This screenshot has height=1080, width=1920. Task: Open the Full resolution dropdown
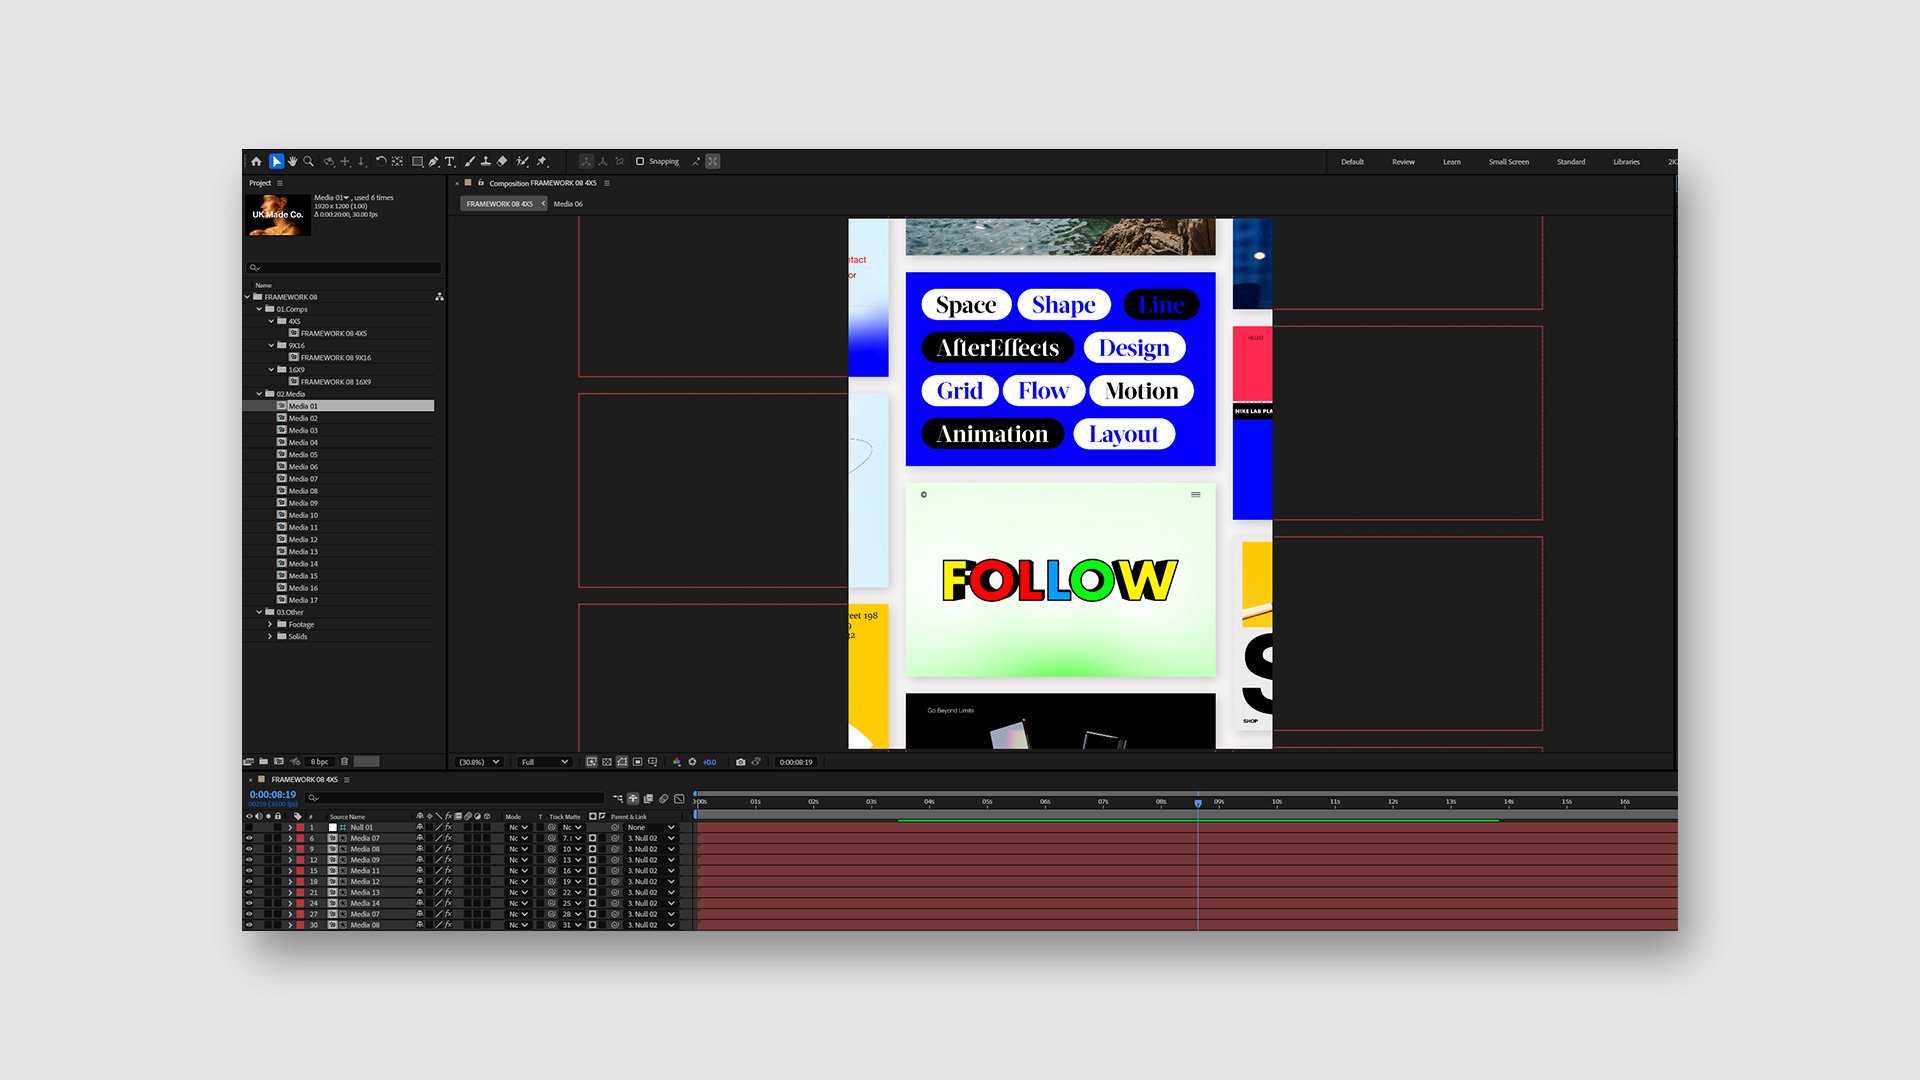coord(544,762)
